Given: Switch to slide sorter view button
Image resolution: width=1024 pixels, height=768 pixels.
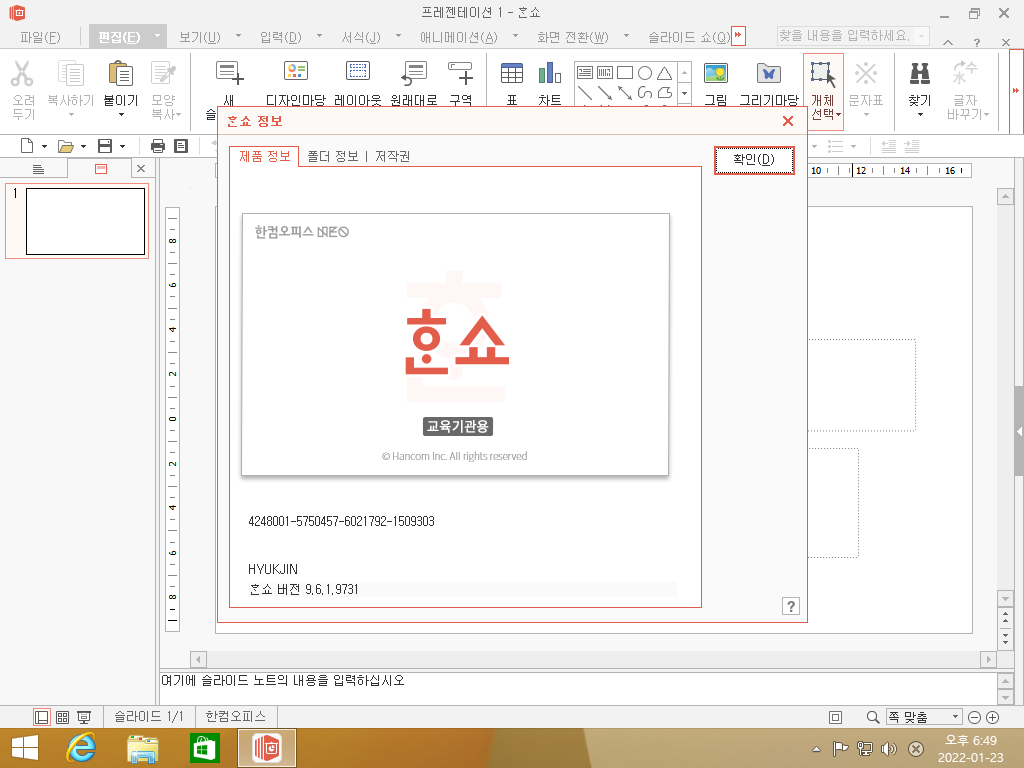Looking at the screenshot, I should click(x=63, y=717).
